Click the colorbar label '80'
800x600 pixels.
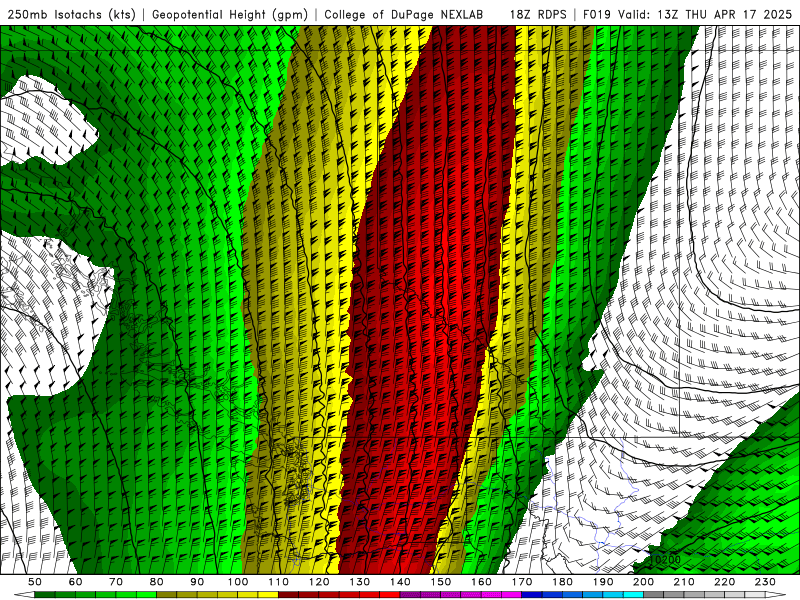(157, 582)
